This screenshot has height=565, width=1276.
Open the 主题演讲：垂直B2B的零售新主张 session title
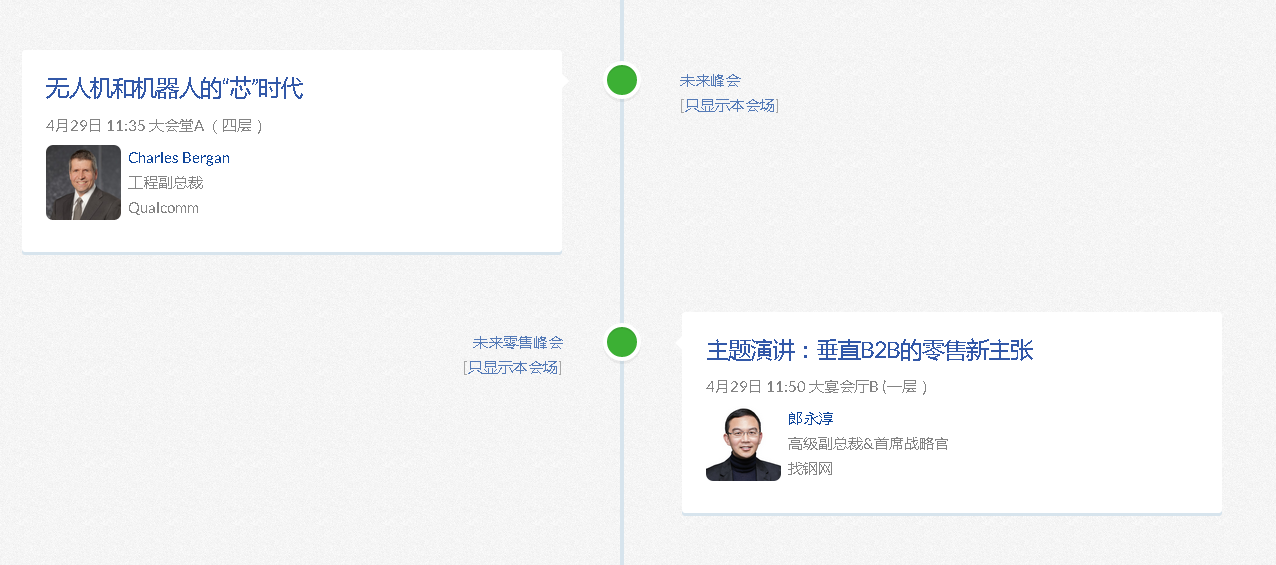869,350
